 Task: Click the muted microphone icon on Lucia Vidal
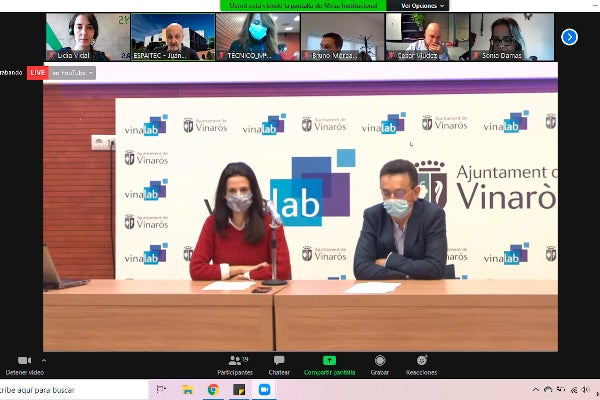(x=52, y=56)
